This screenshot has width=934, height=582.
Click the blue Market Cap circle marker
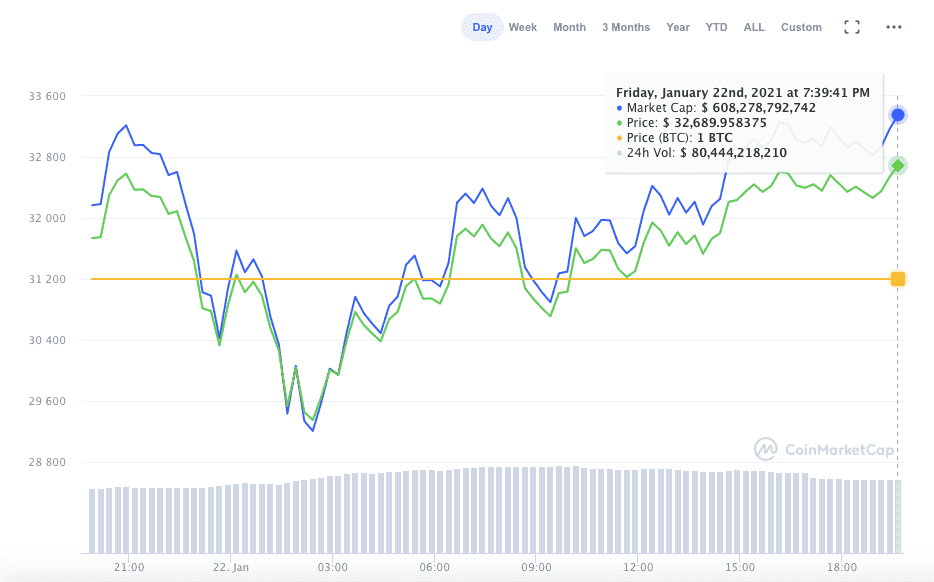point(898,115)
